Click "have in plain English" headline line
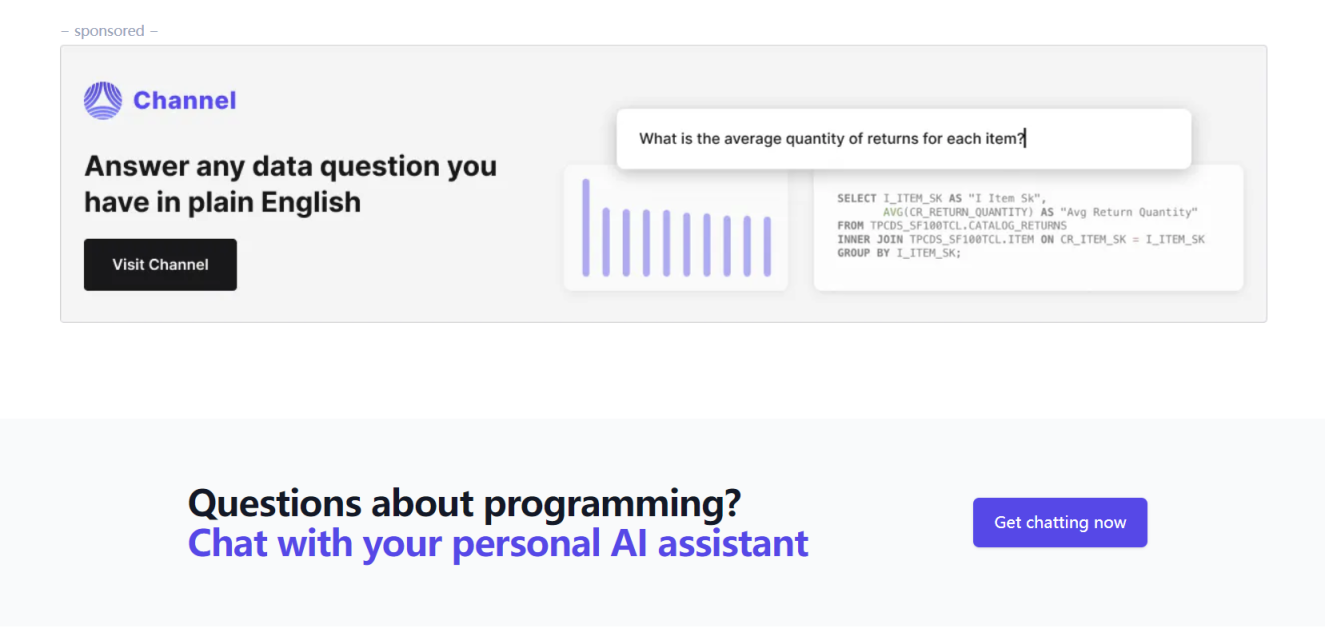 coord(222,202)
